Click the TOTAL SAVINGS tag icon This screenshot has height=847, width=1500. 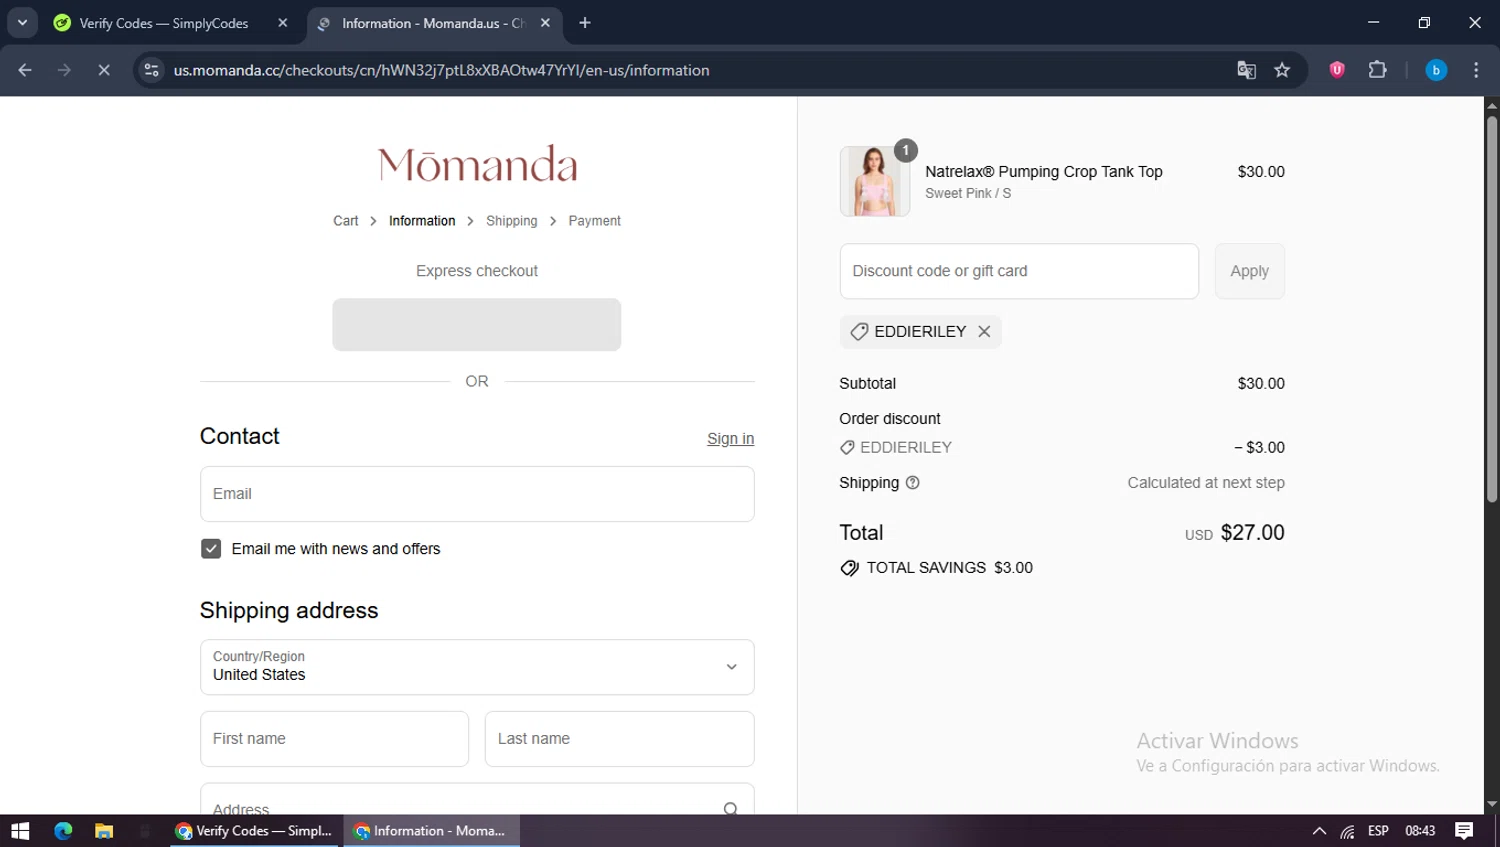(x=849, y=568)
